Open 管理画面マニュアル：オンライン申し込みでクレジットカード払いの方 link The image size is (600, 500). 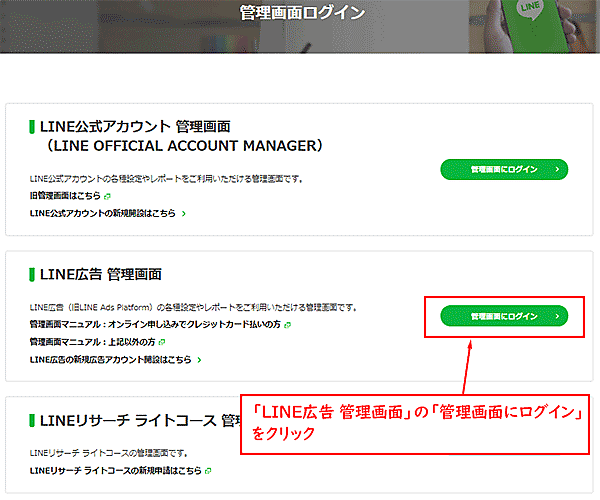155,324
